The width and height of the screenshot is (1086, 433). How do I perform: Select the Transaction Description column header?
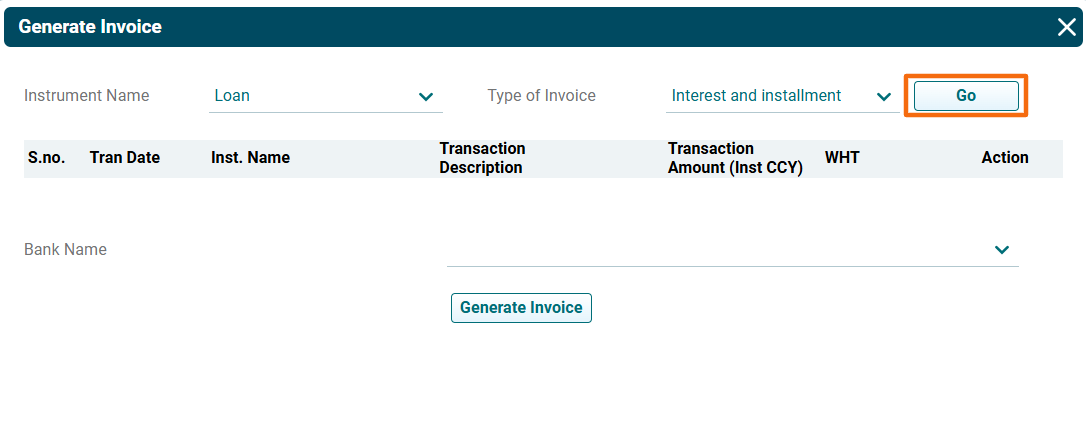[482, 158]
